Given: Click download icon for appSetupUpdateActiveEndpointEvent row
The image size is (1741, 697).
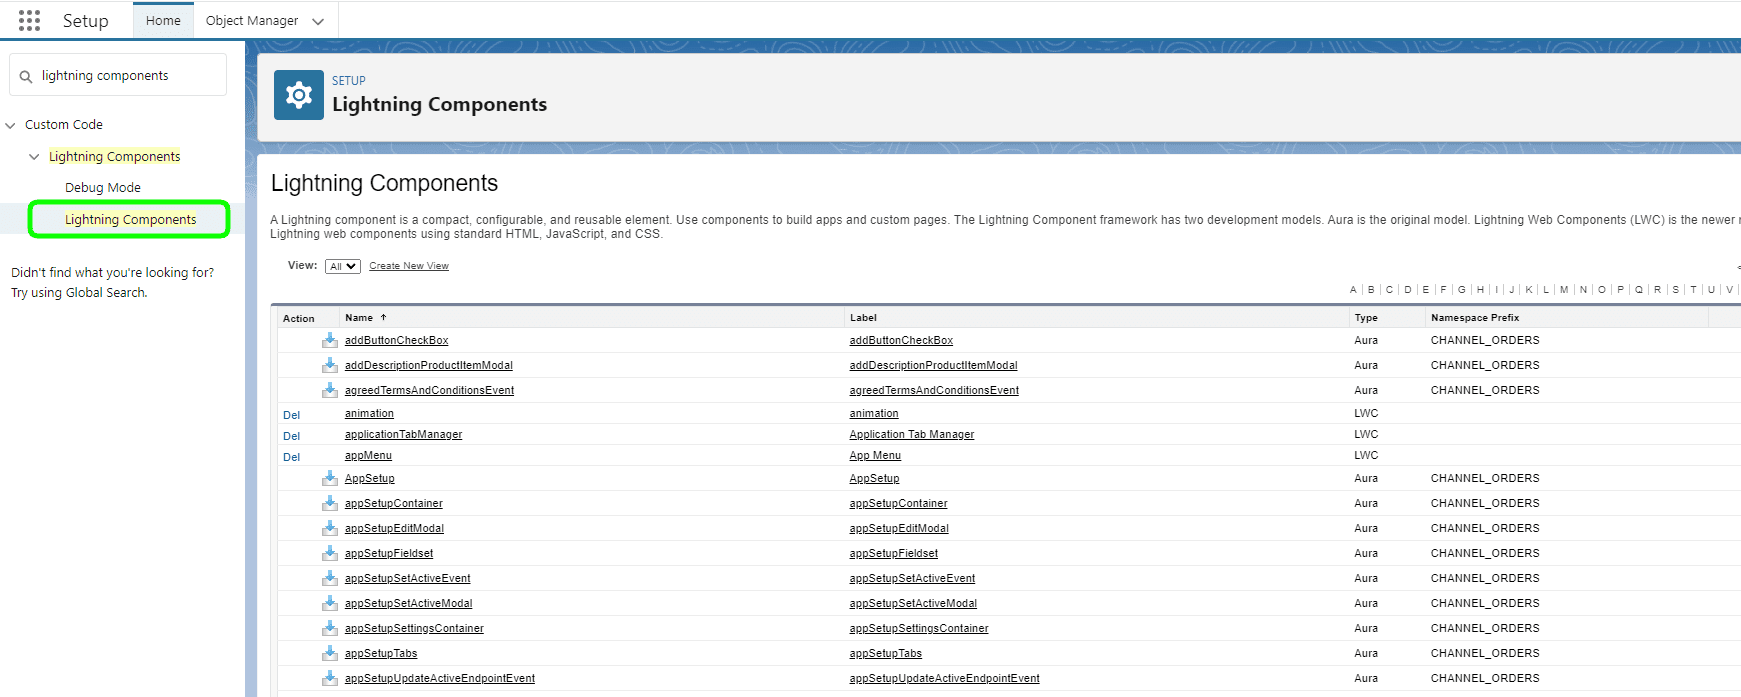Looking at the screenshot, I should coord(329,678).
